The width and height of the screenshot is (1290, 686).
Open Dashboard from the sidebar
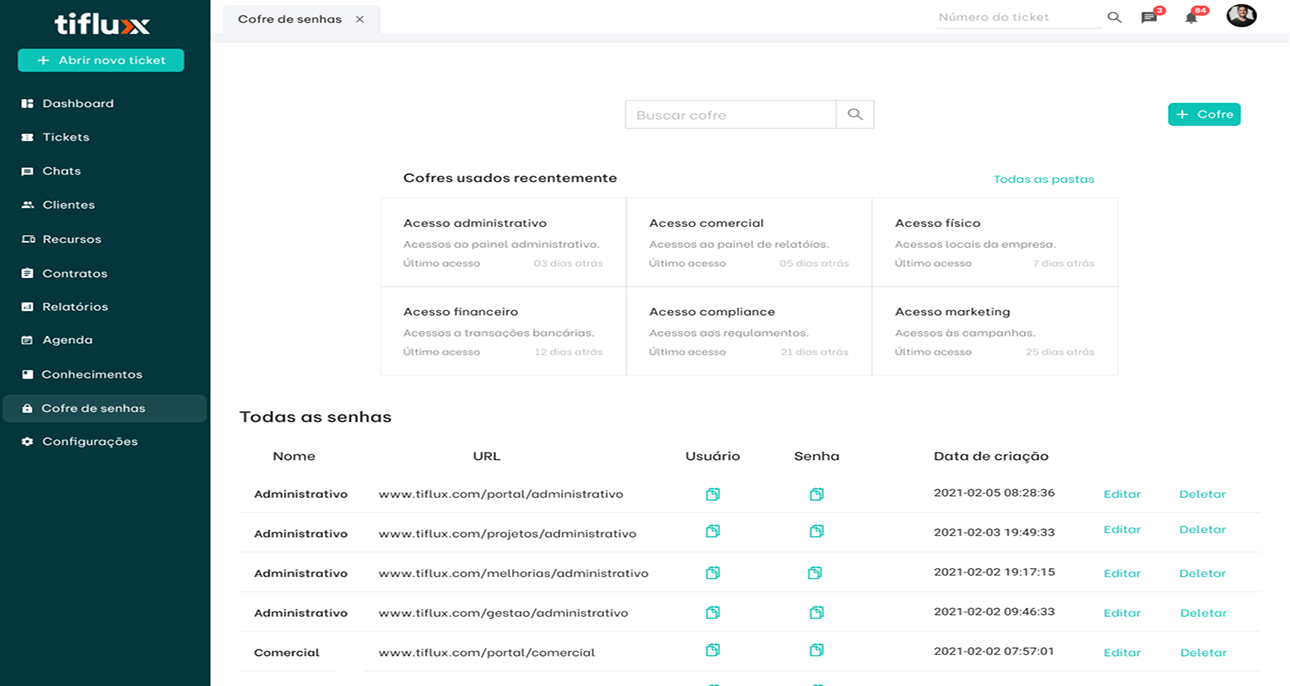(x=78, y=104)
